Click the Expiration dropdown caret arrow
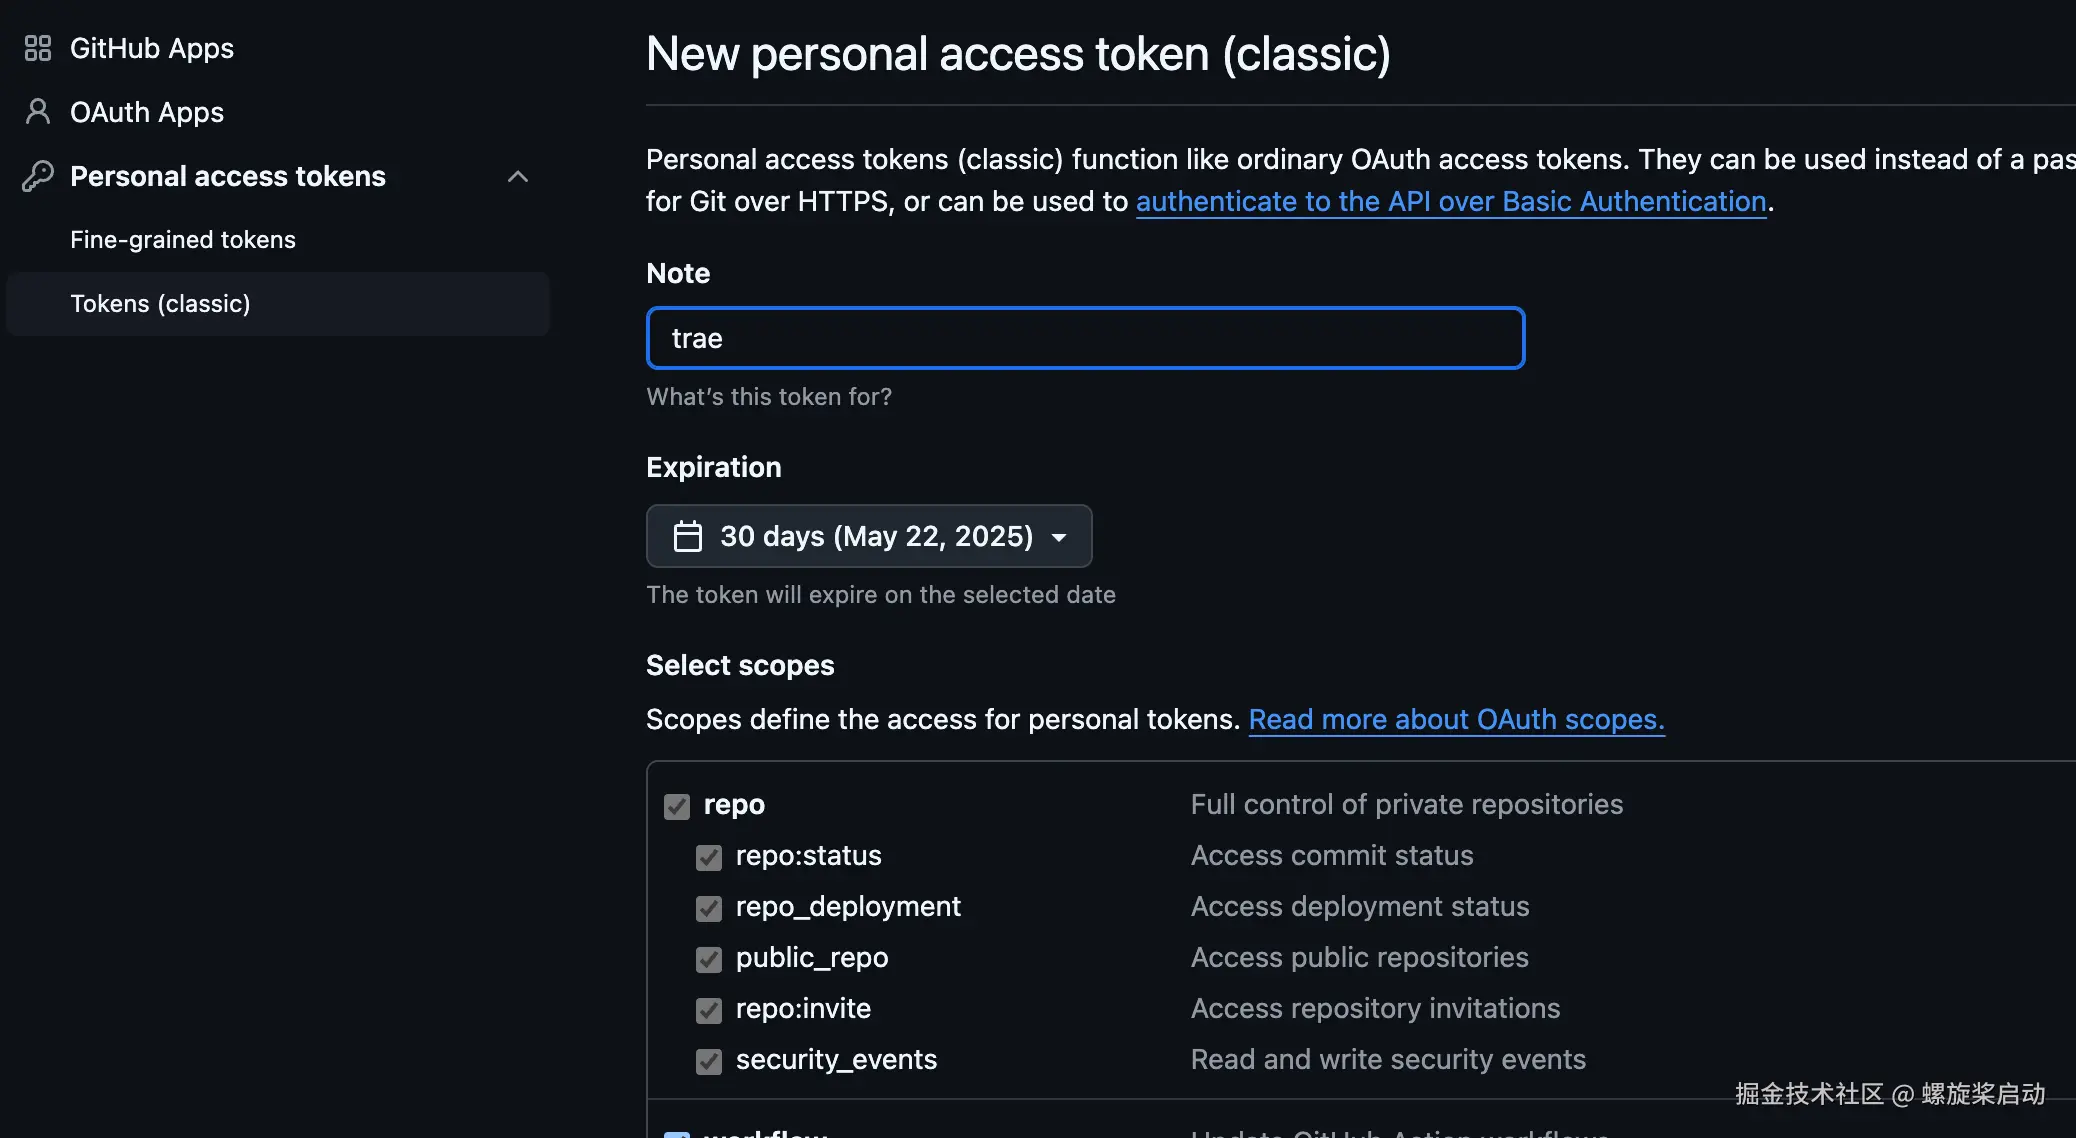Viewport: 2076px width, 1138px height. pos(1059,537)
